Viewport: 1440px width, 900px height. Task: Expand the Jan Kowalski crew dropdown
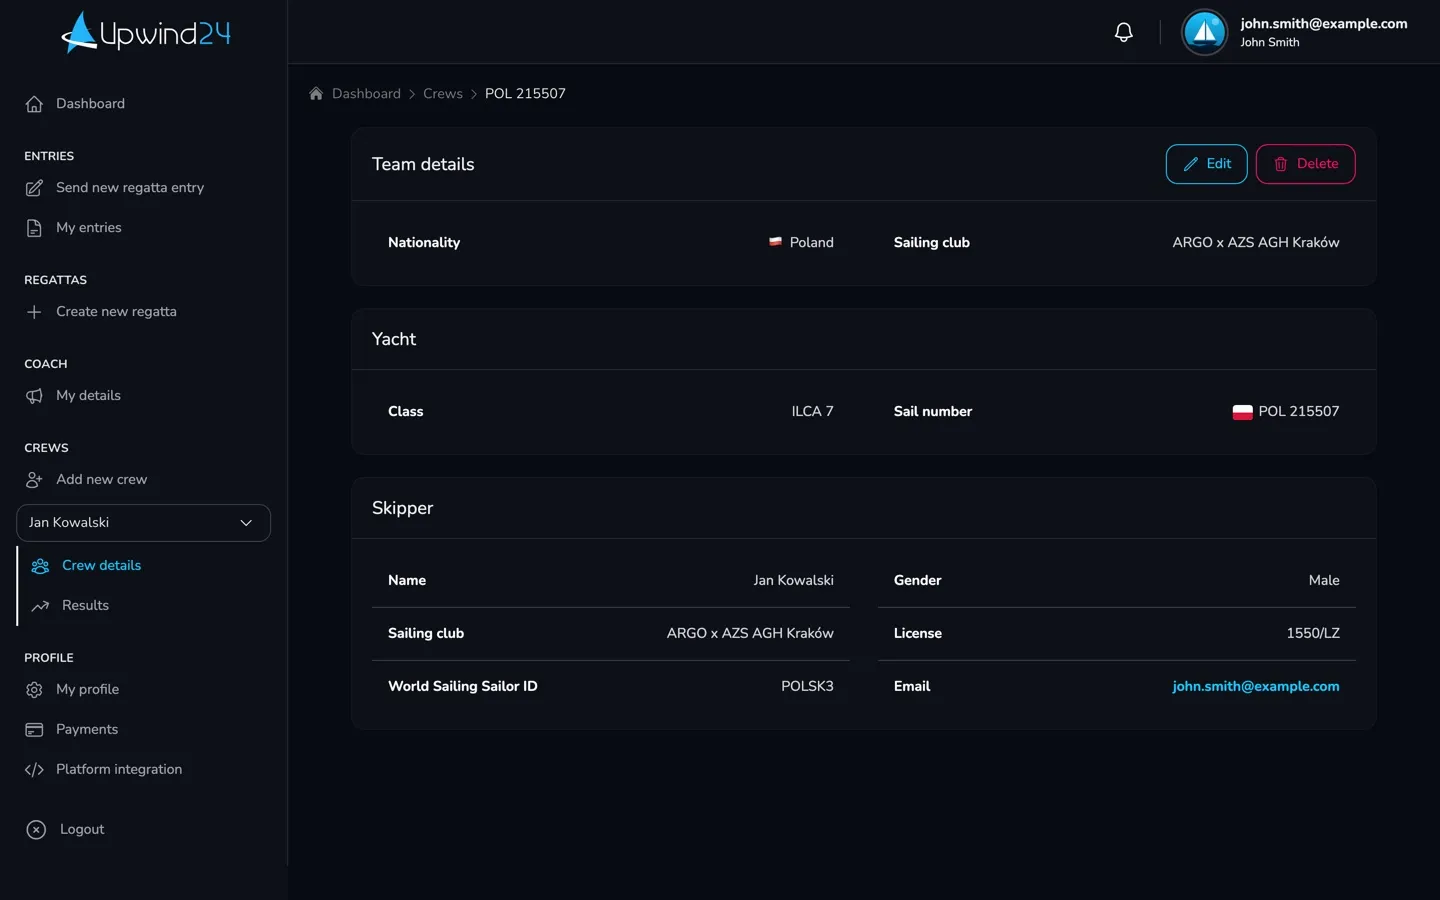[x=143, y=523]
